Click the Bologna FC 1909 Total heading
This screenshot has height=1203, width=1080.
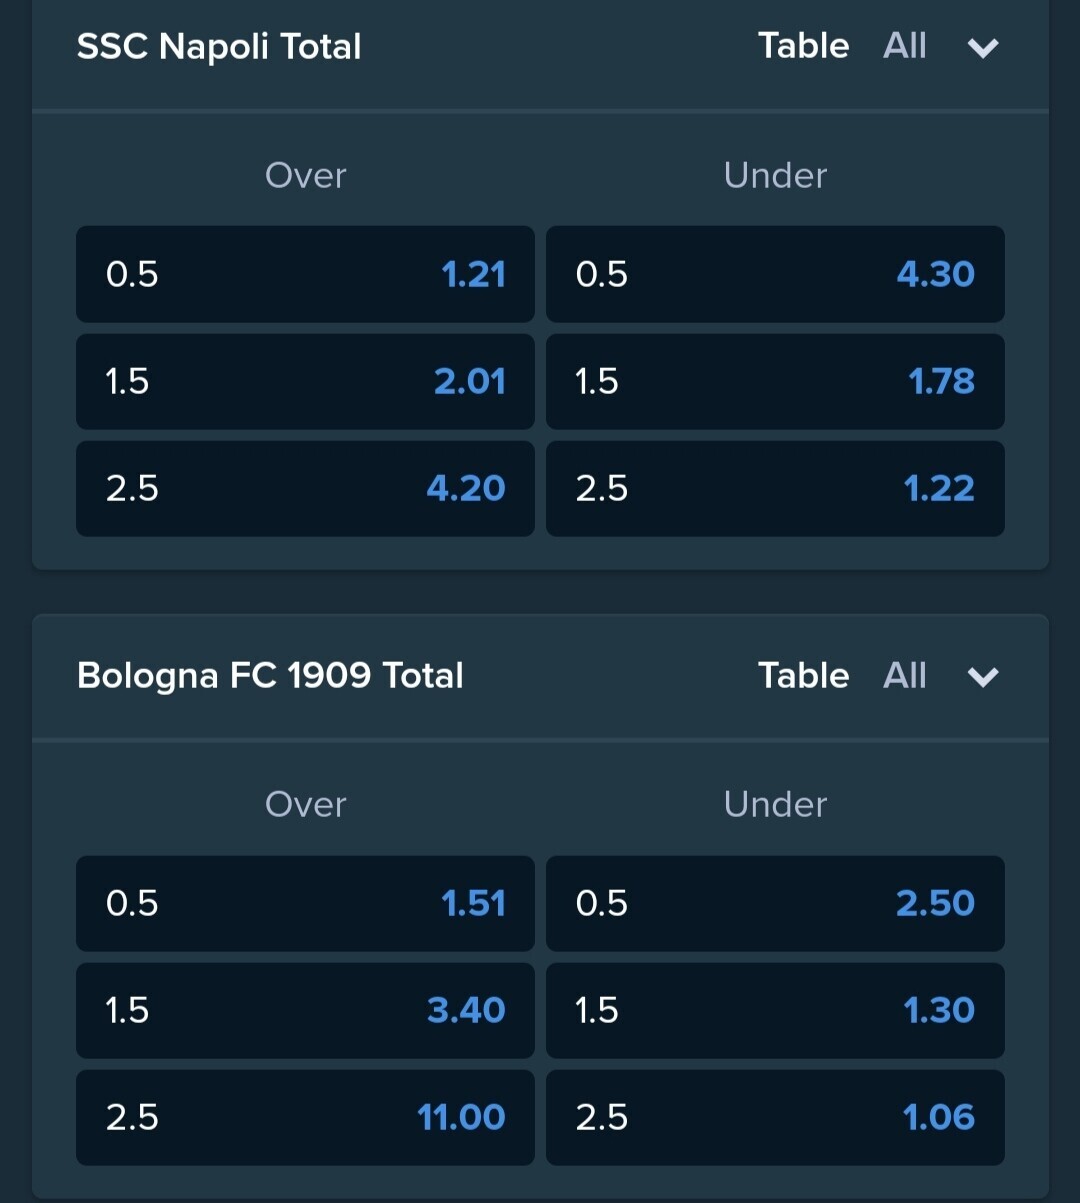270,677
